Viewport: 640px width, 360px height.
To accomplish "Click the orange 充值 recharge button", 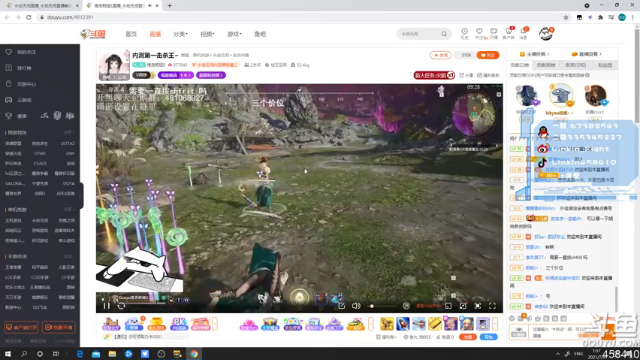I will tap(468, 337).
